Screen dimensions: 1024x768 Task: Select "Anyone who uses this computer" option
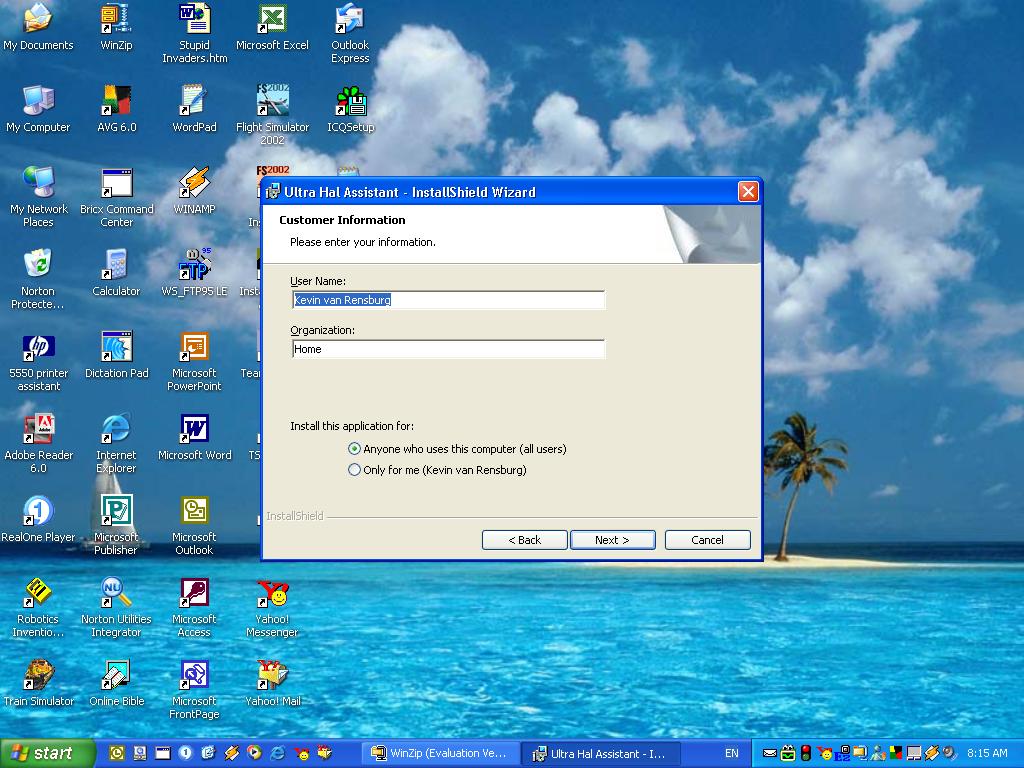(x=354, y=449)
